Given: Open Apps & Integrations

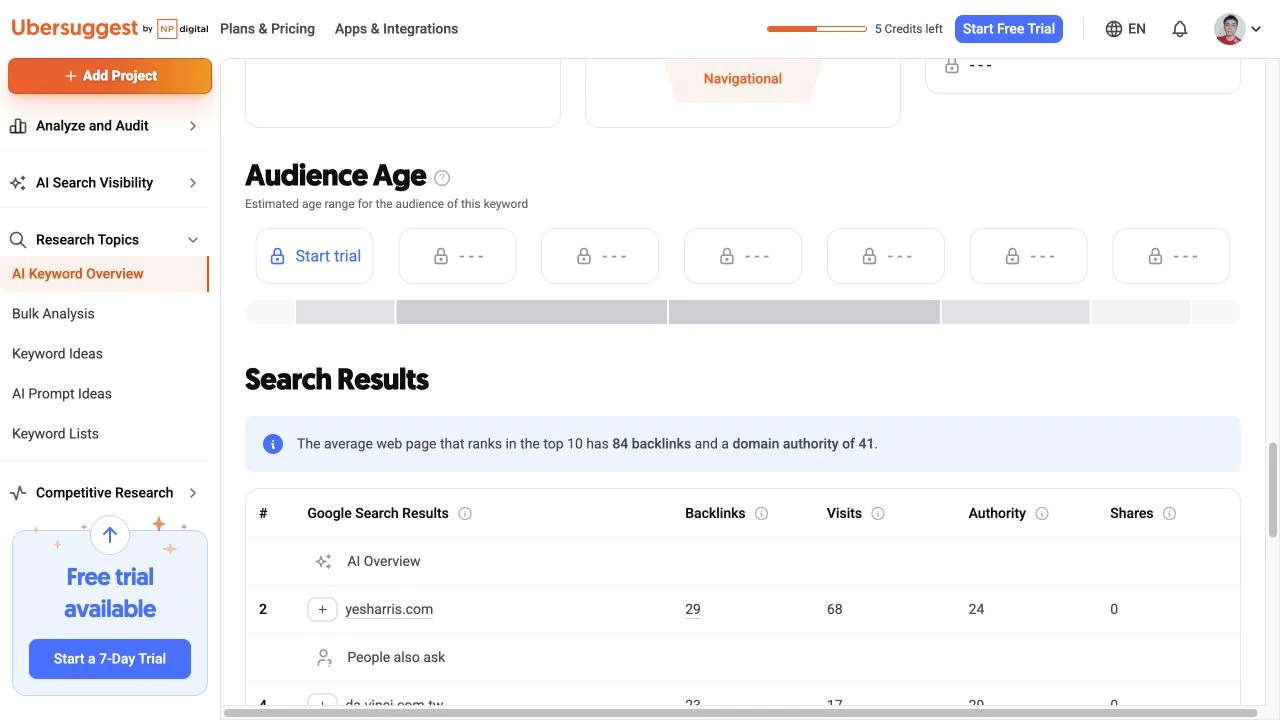Looking at the screenshot, I should tap(396, 29).
